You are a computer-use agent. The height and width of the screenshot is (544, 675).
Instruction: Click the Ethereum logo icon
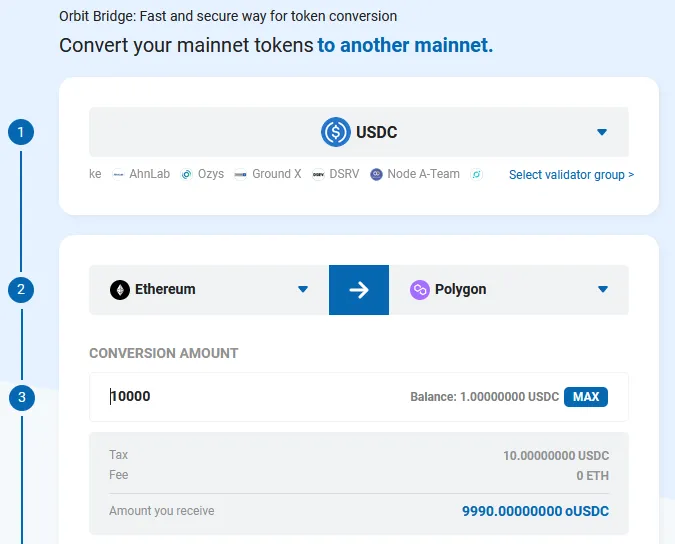pyautogui.click(x=120, y=290)
